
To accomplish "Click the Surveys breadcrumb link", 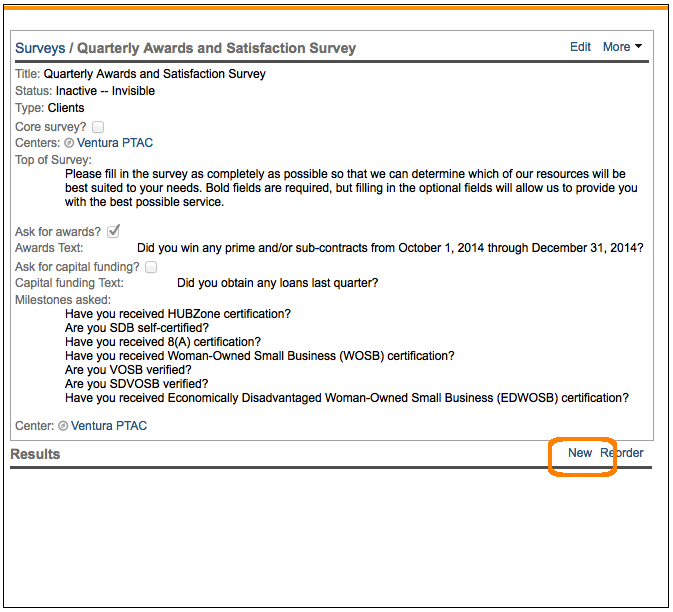I will click(x=40, y=48).
